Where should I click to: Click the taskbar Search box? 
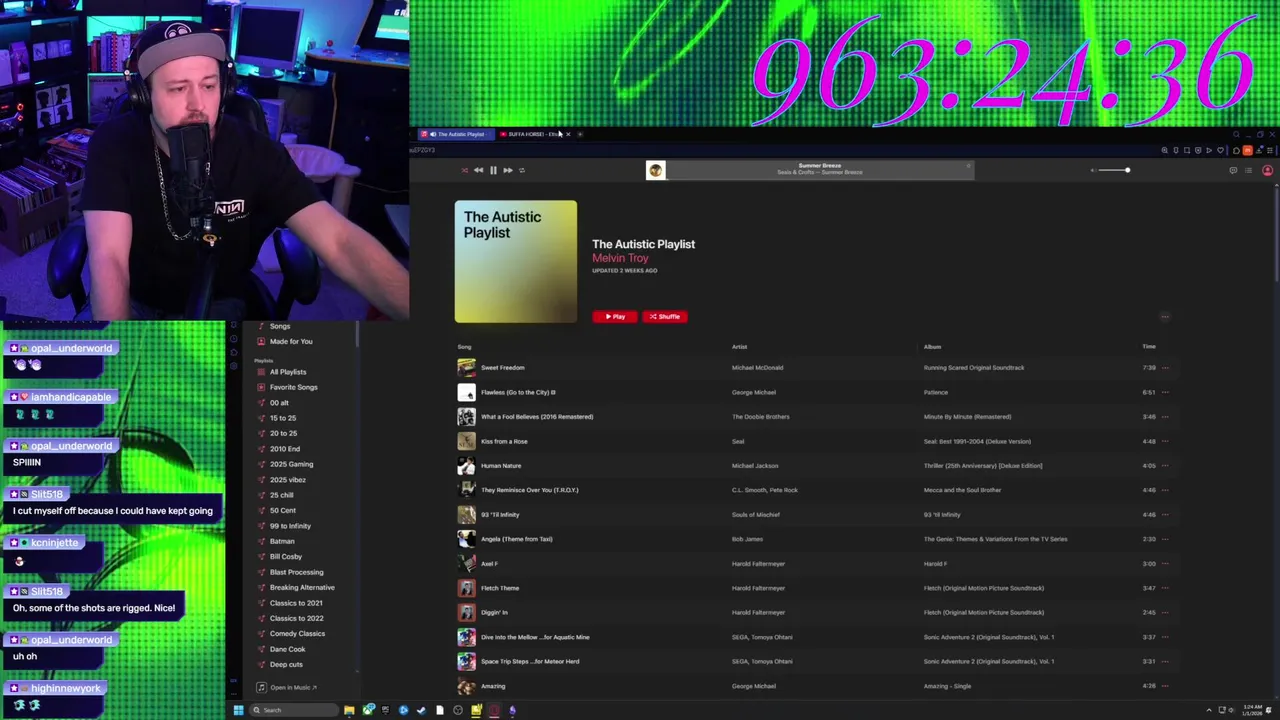click(294, 710)
